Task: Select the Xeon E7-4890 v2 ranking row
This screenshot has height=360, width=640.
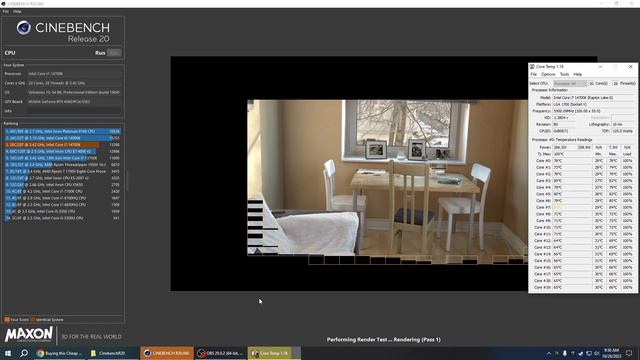Action: coord(62,151)
